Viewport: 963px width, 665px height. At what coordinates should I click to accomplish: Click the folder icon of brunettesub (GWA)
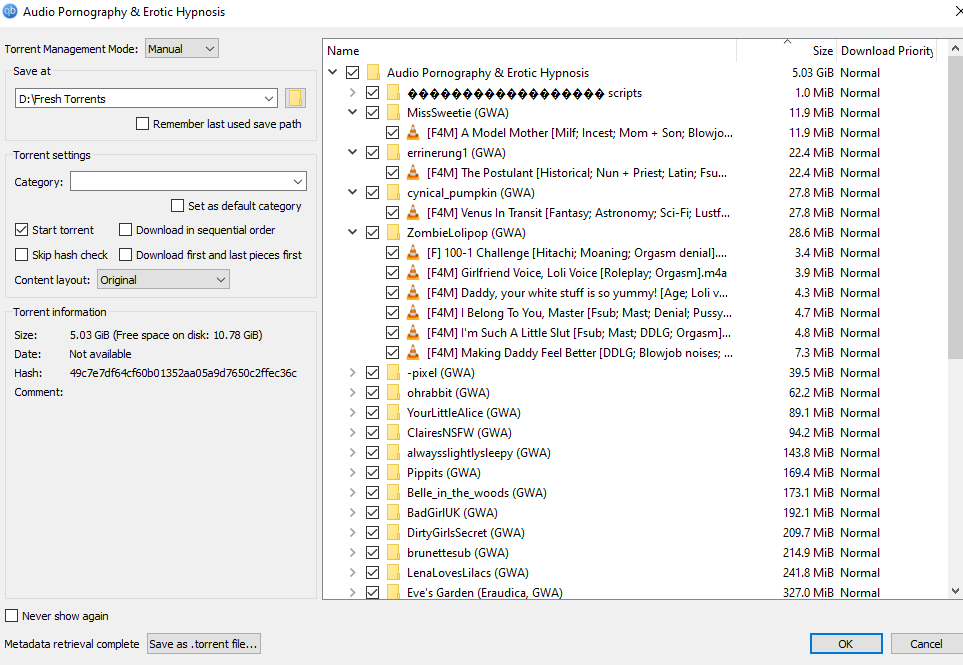pyautogui.click(x=394, y=553)
